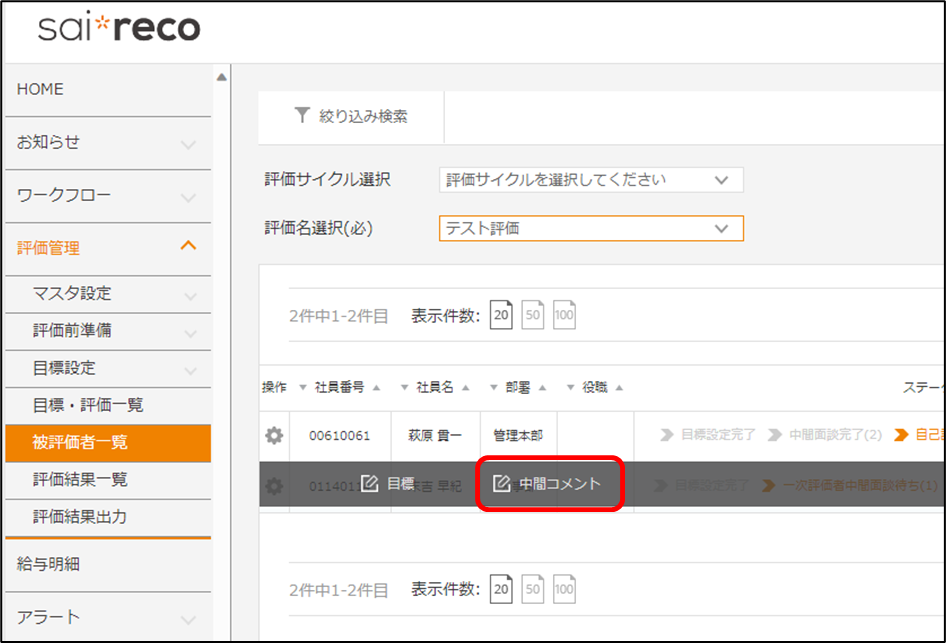Open 評価結果一覧 in the sidebar
The image size is (946, 643).
click(80, 480)
